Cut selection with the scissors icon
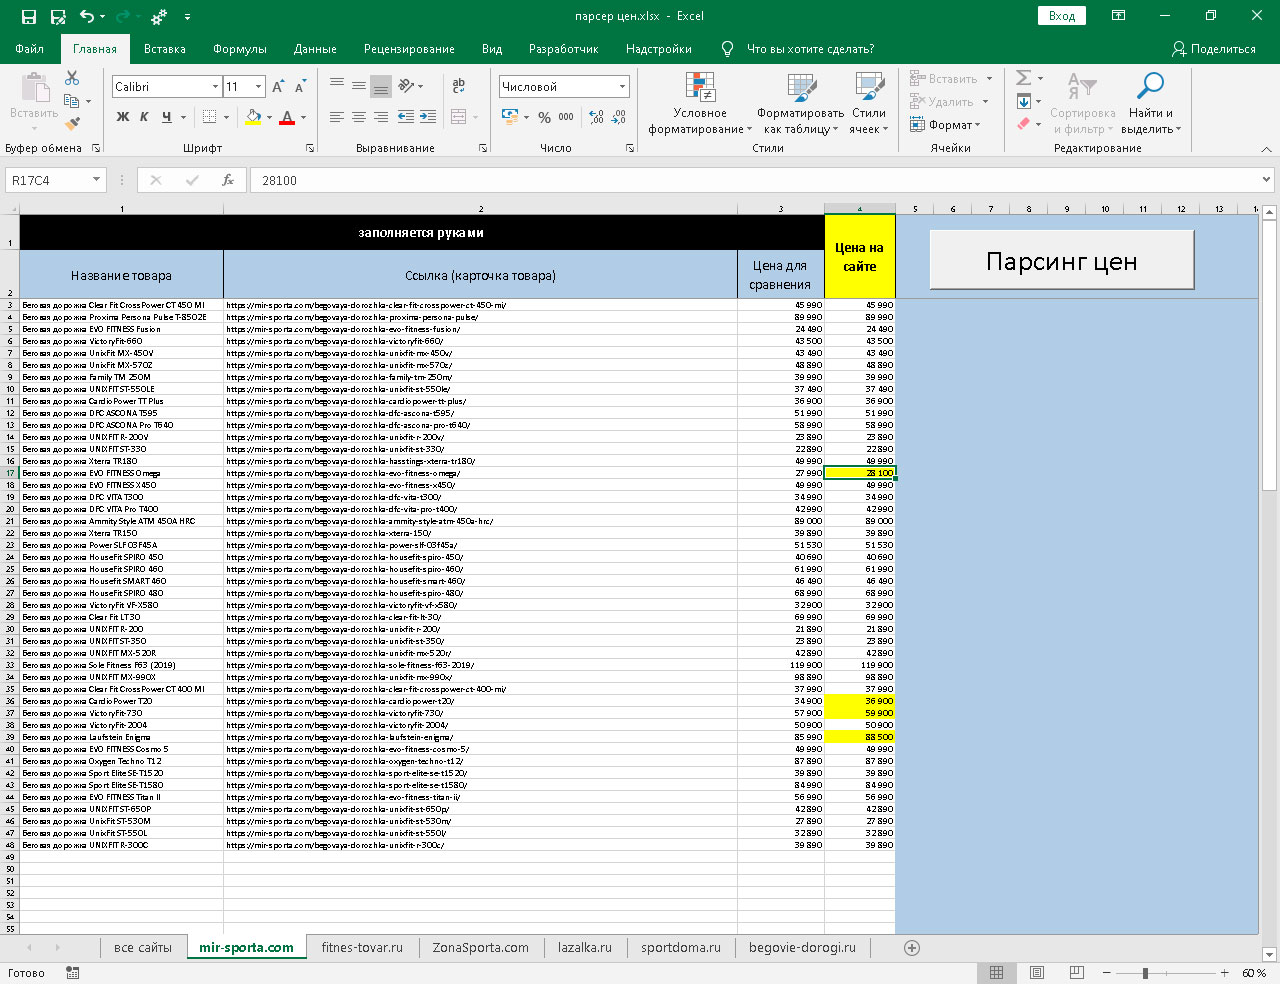 (72, 78)
